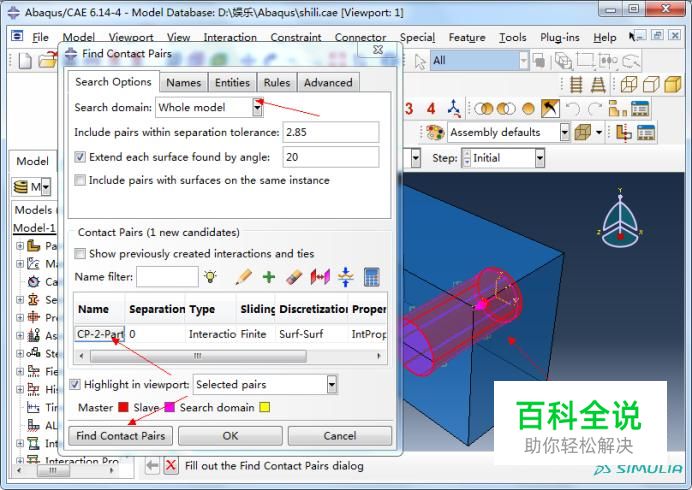Click the table horizontal scrollbar
Viewport: 692px width, 490px height.
198,356
